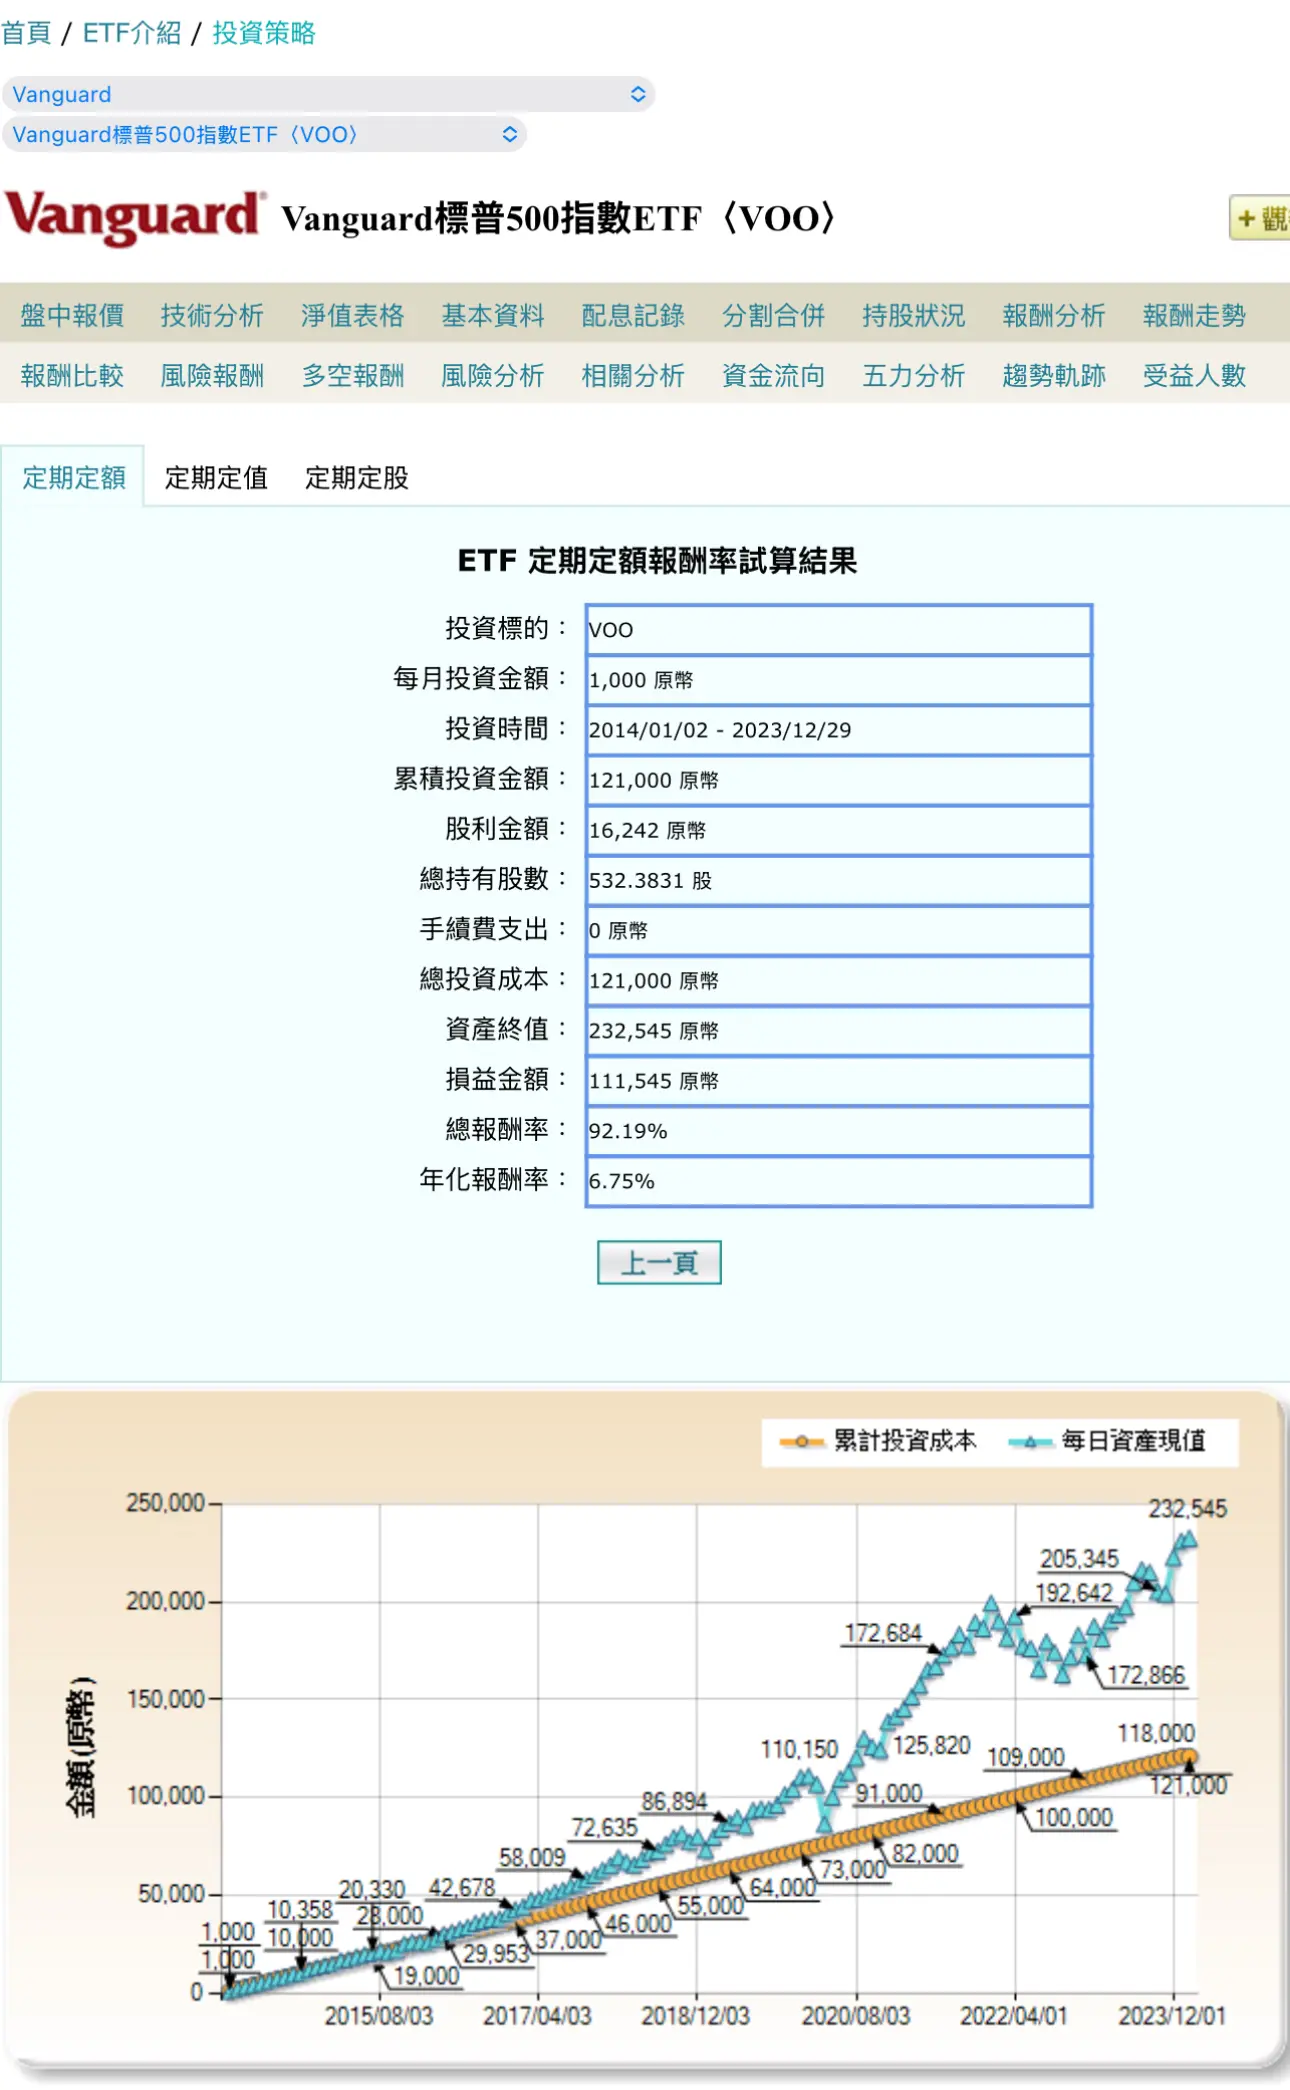Open the 相關分析 menu item
The width and height of the screenshot is (1290, 2090).
(633, 376)
